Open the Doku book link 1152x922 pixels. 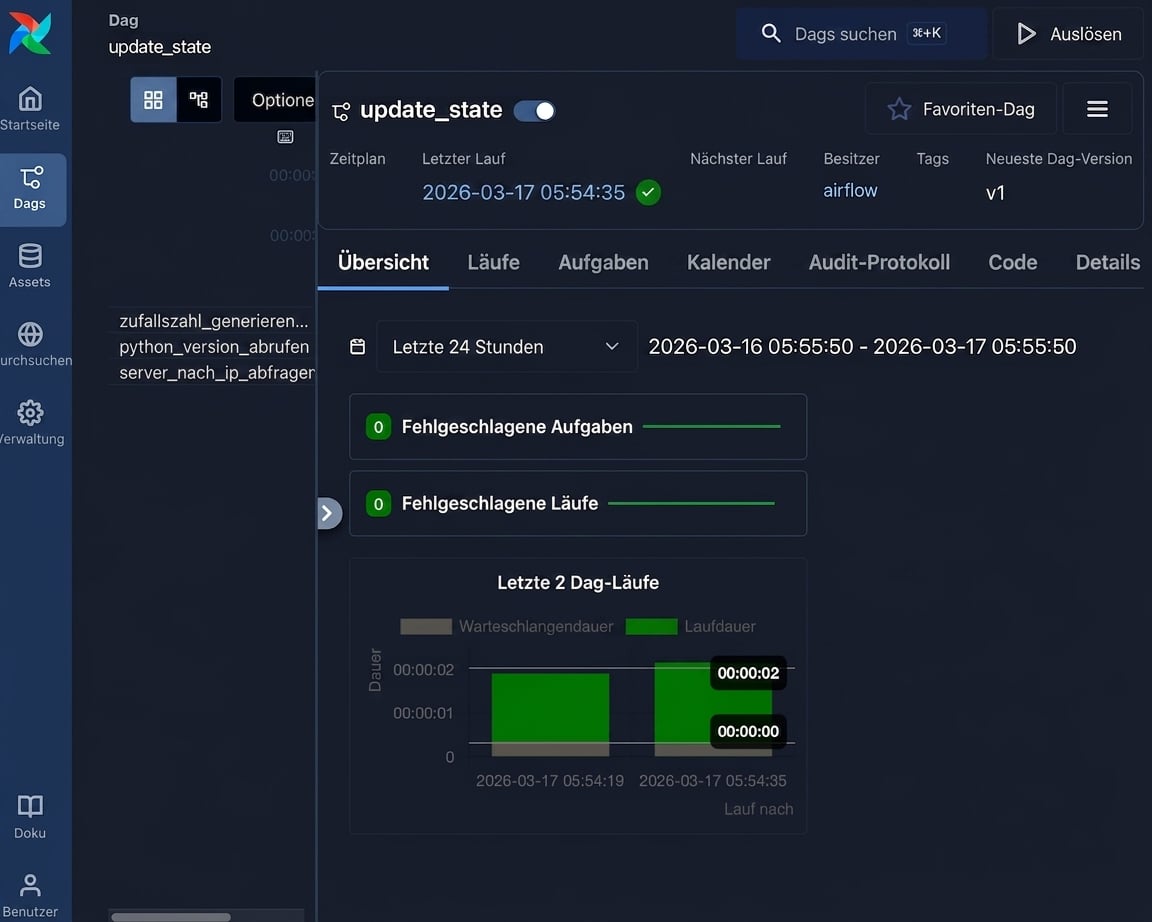tap(30, 817)
